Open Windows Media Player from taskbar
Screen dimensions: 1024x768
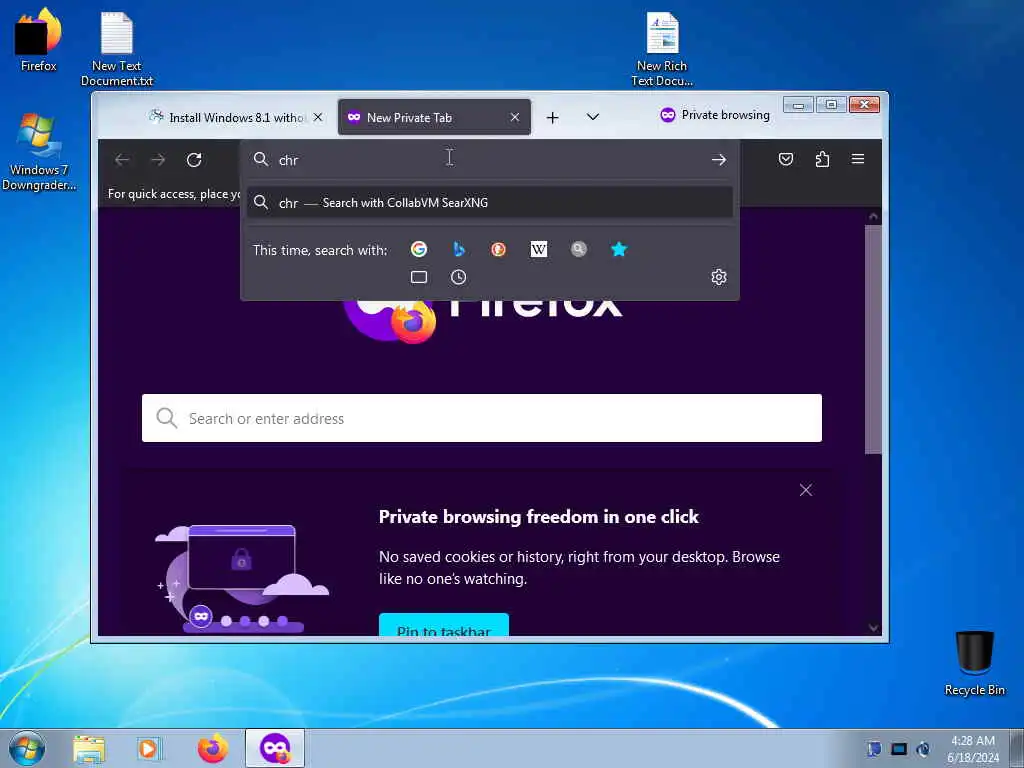pyautogui.click(x=150, y=749)
